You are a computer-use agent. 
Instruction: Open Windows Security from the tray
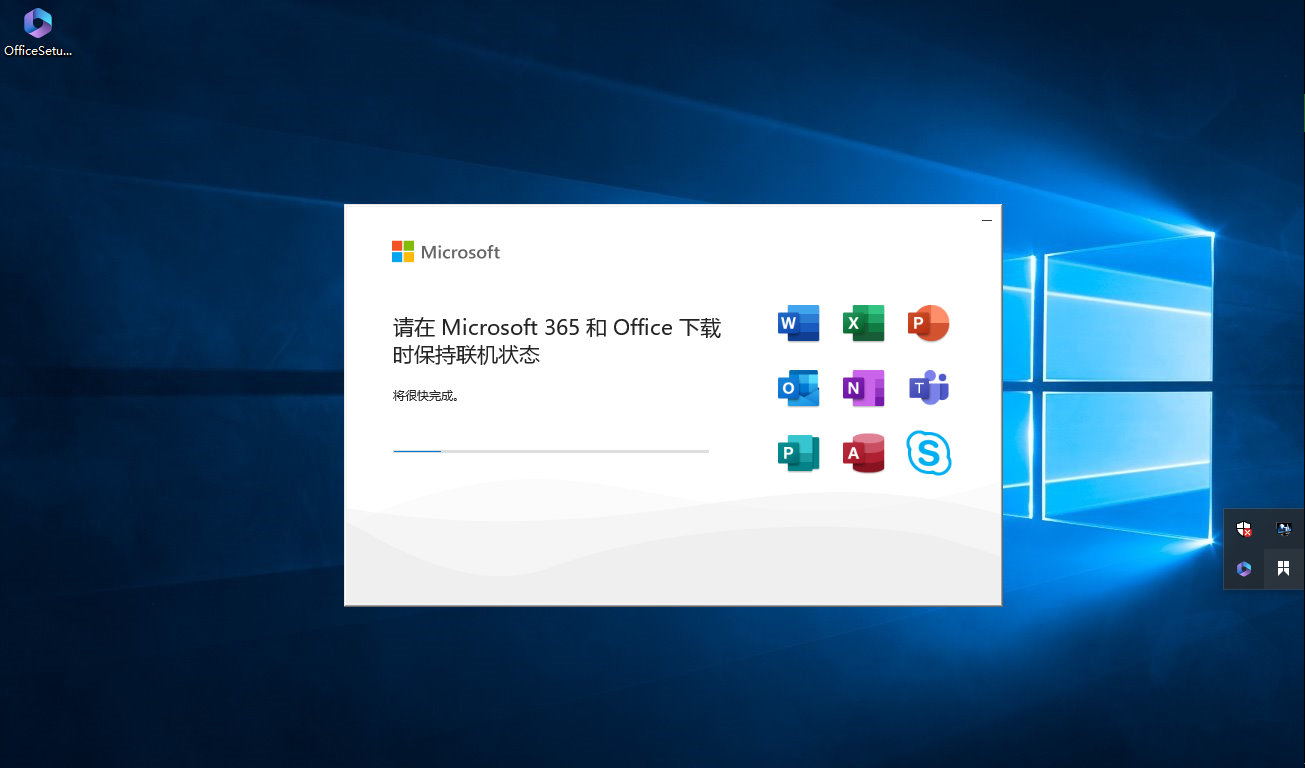click(x=1244, y=529)
